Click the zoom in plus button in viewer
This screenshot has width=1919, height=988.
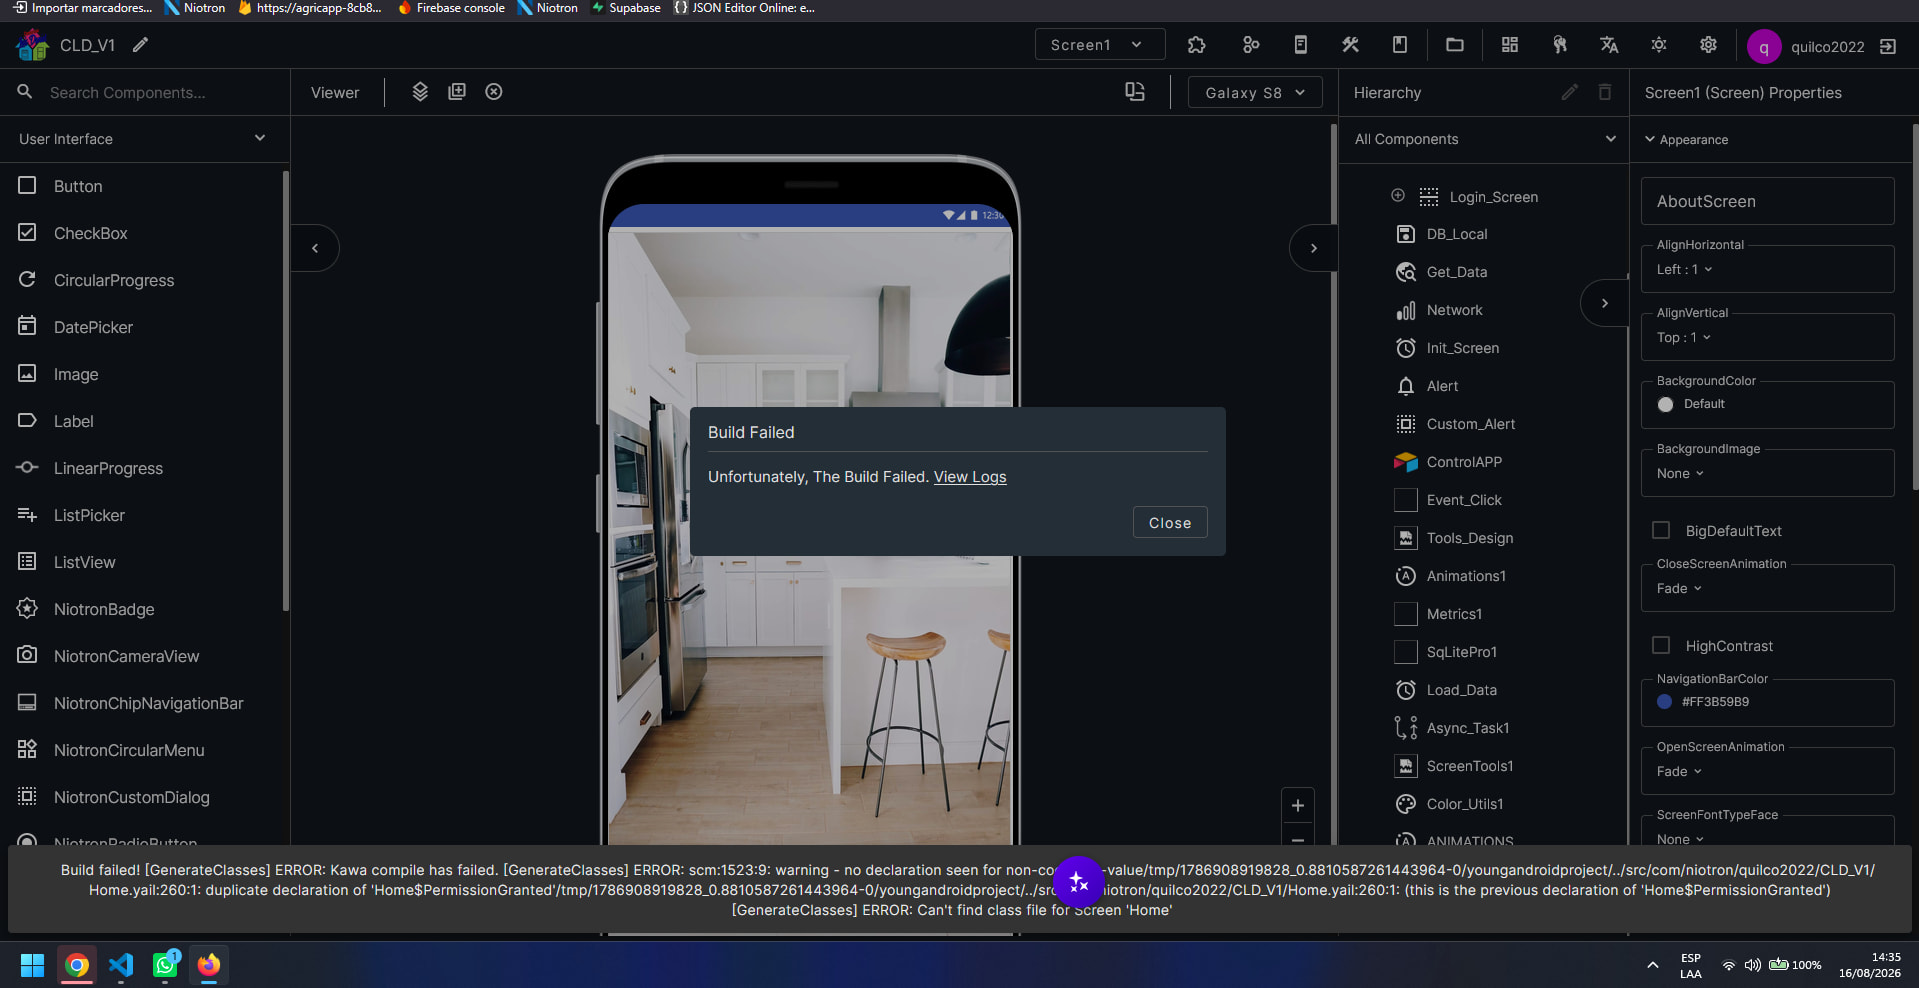1297,805
